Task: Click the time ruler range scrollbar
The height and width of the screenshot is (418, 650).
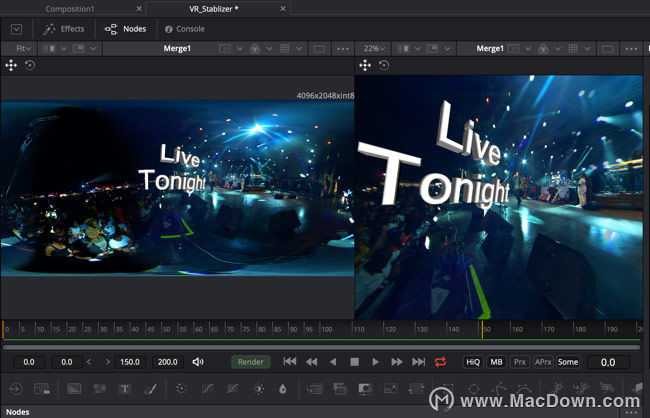Action: point(321,347)
